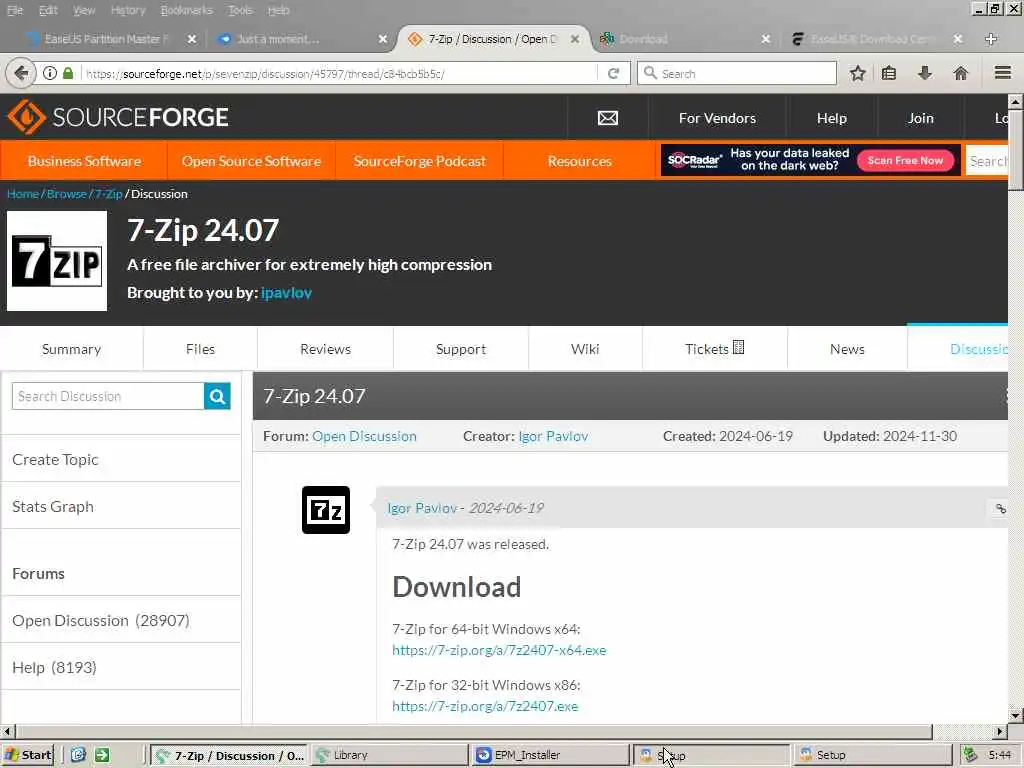Open Windows Start button

tap(28, 755)
